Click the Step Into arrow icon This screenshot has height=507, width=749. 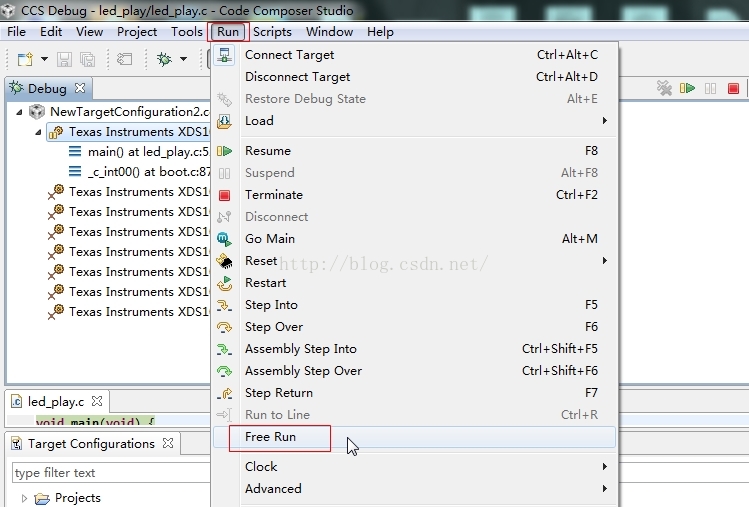pos(224,305)
